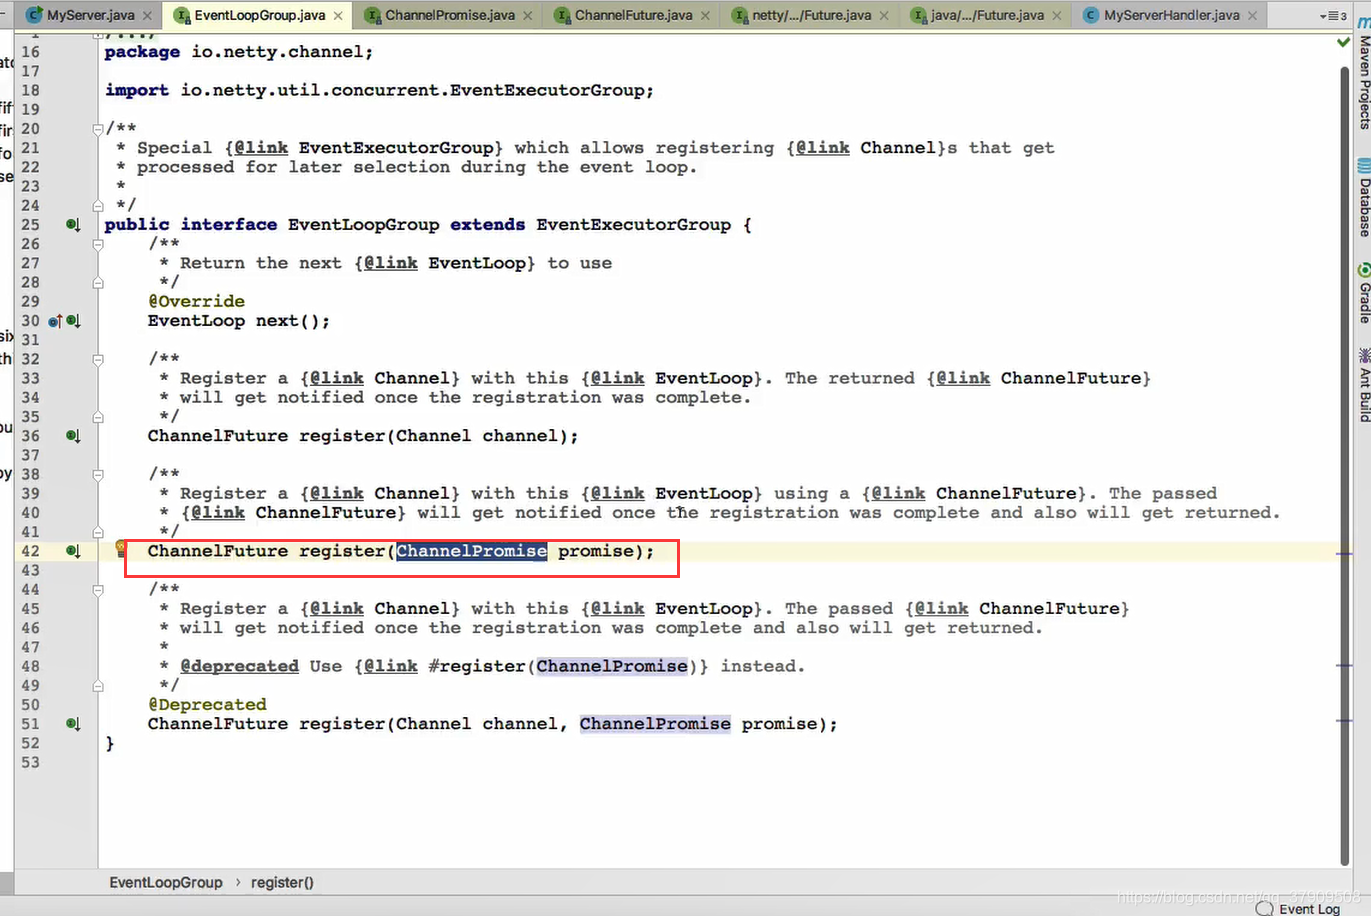Click line number 36 in the gutter
Image resolution: width=1371 pixels, height=916 pixels.
pyautogui.click(x=31, y=436)
